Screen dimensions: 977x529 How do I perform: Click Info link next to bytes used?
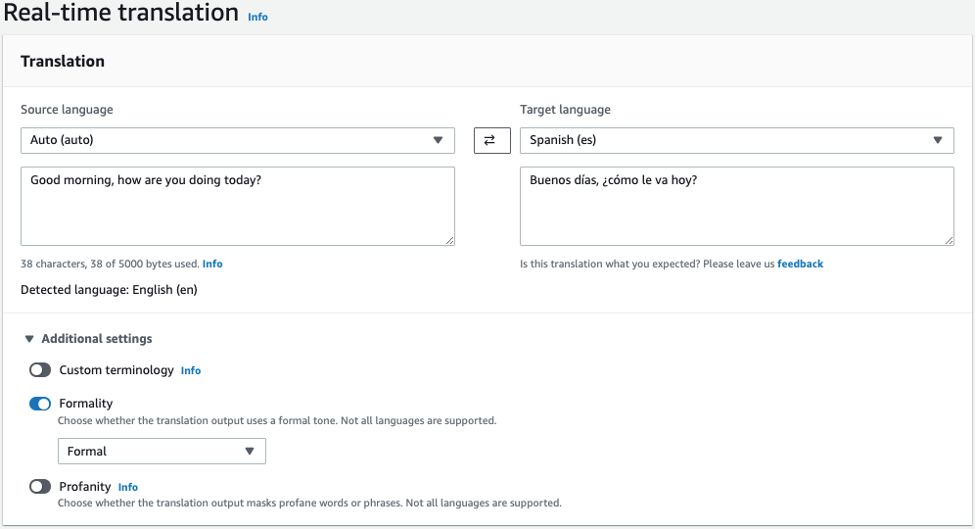(212, 264)
